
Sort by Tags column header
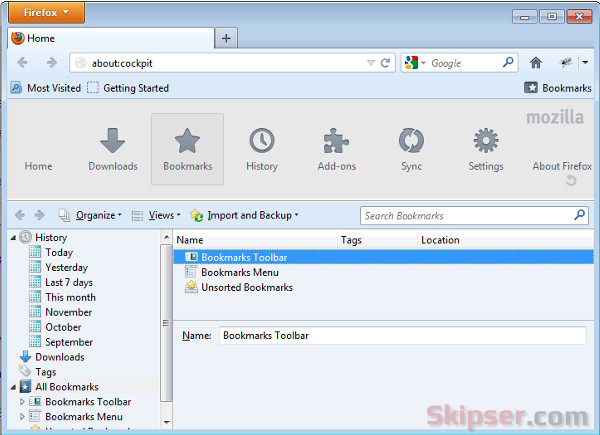coord(378,240)
